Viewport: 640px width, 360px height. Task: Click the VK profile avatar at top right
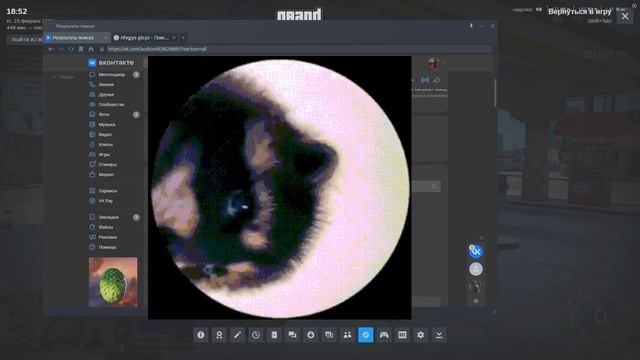click(433, 63)
